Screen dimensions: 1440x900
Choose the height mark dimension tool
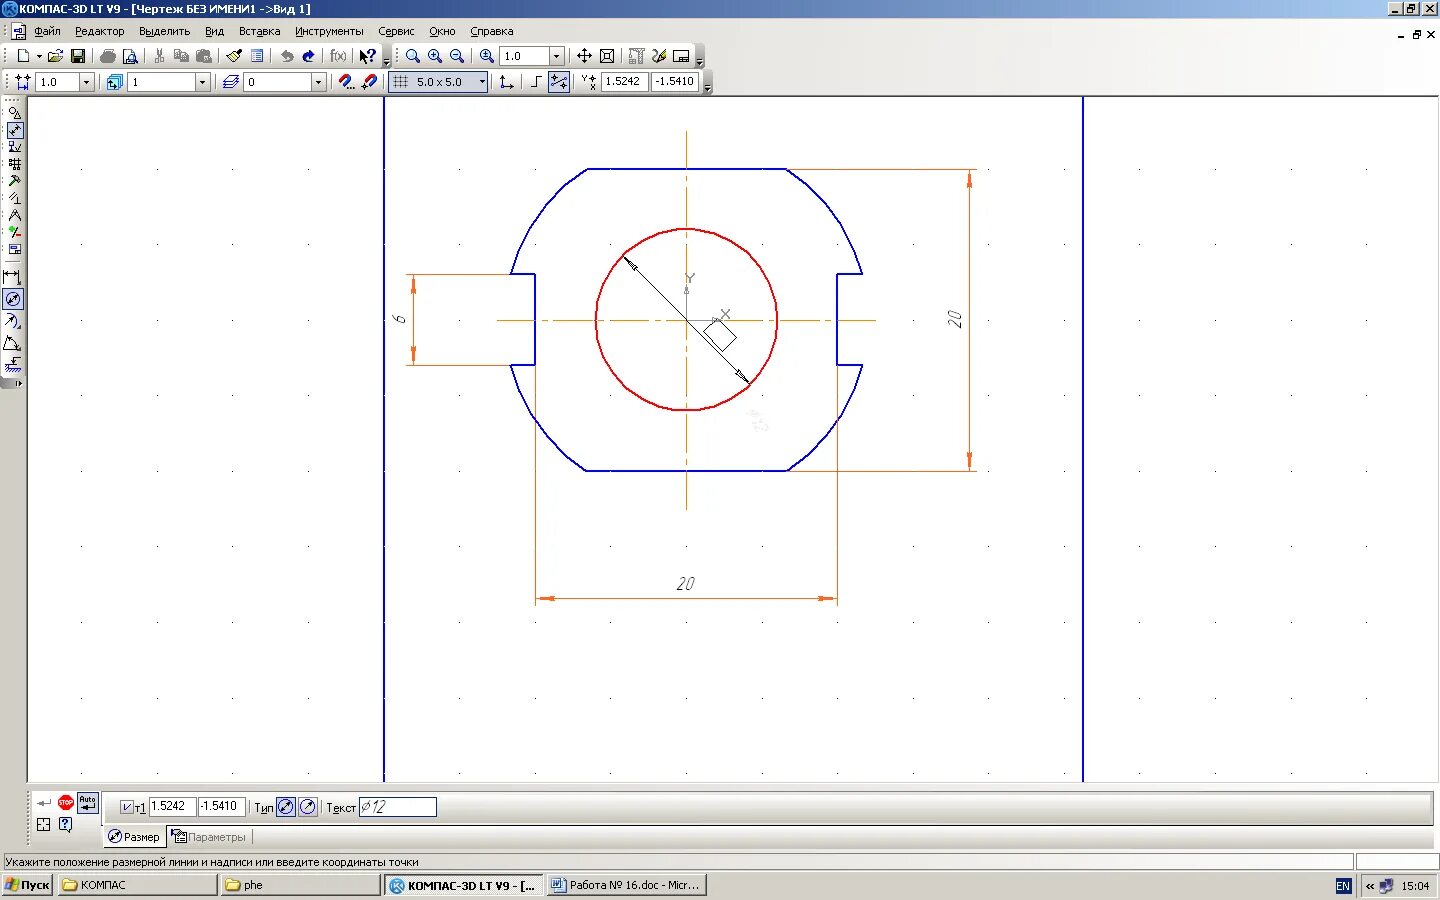tap(13, 365)
